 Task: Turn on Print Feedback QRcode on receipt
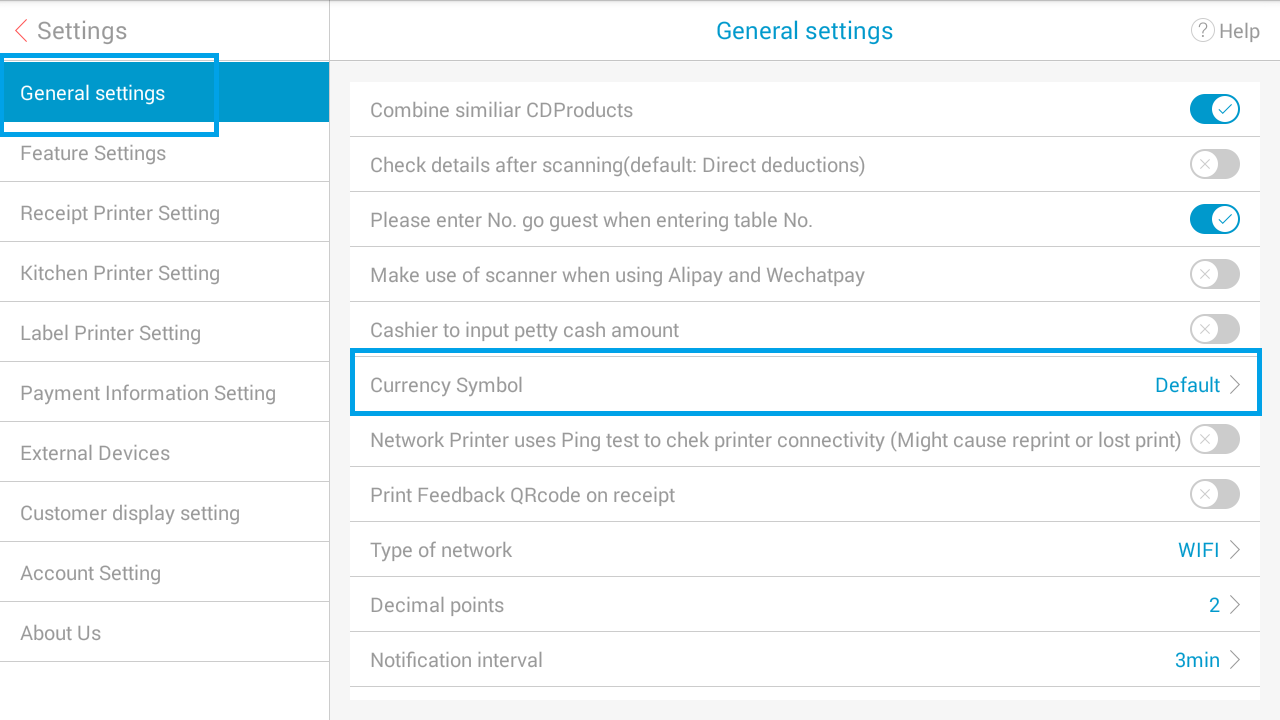(x=1214, y=494)
